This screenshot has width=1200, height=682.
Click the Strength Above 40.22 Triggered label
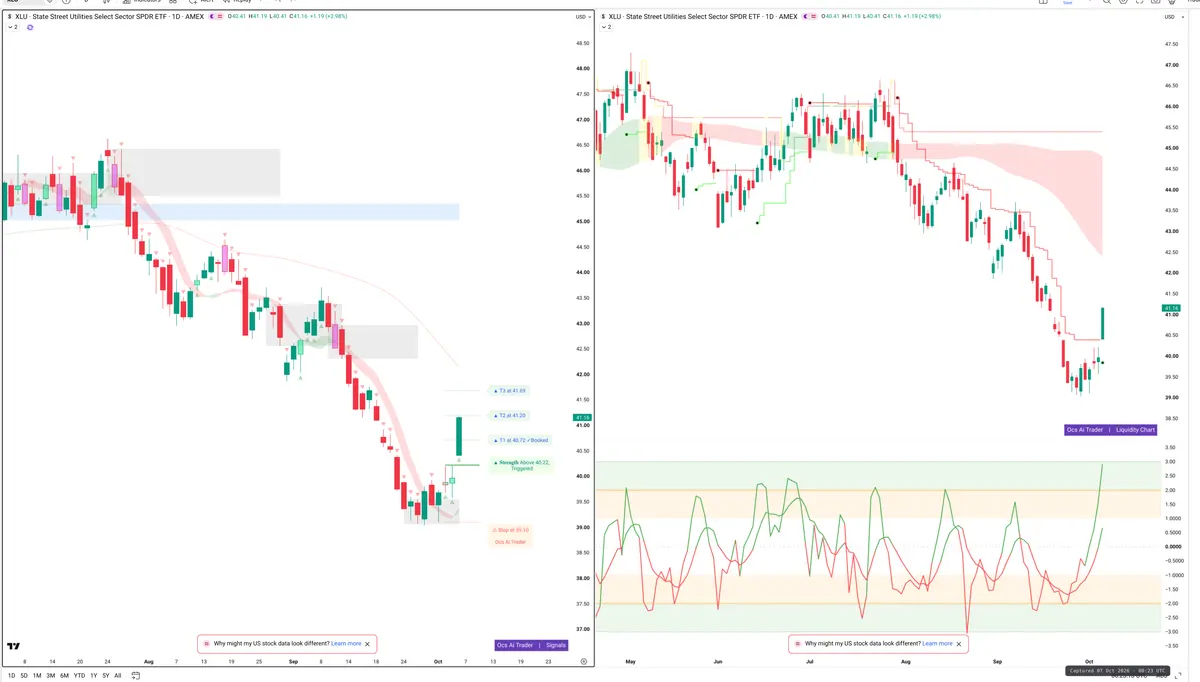[521, 465]
